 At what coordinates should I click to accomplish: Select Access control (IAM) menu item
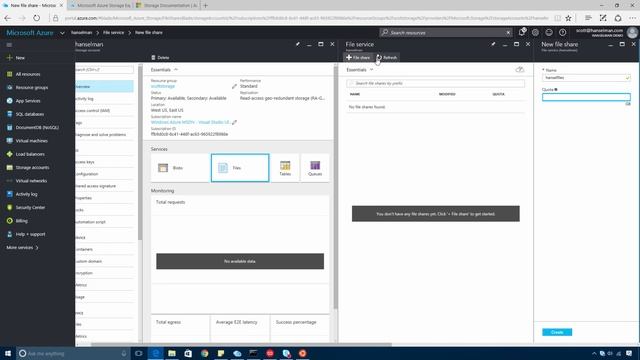[104, 111]
